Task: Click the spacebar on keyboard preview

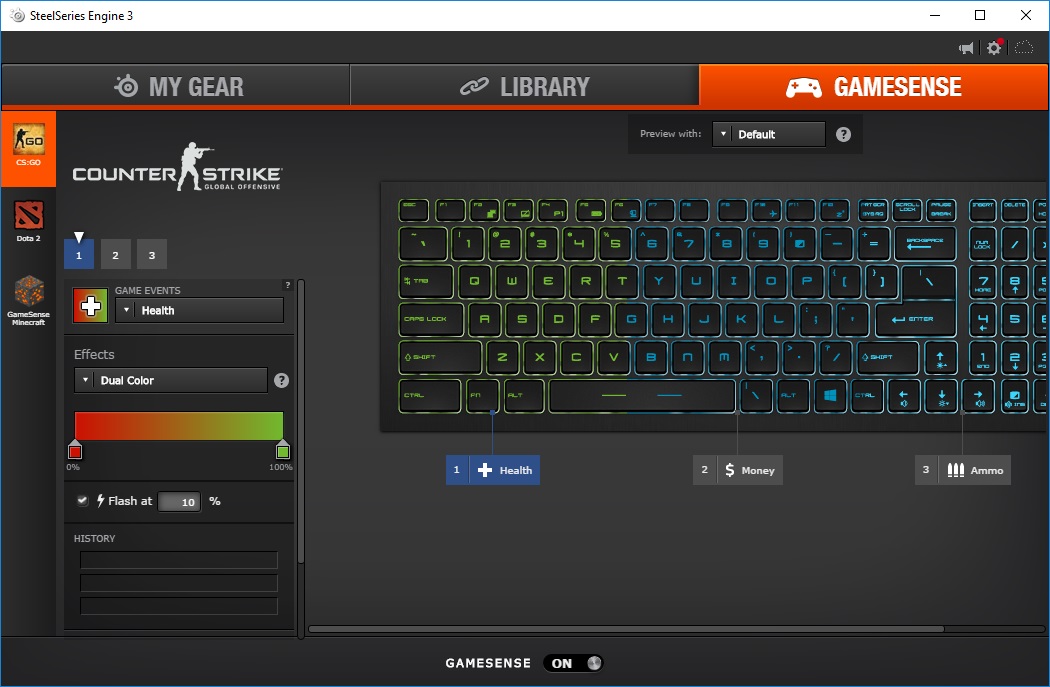Action: point(642,396)
